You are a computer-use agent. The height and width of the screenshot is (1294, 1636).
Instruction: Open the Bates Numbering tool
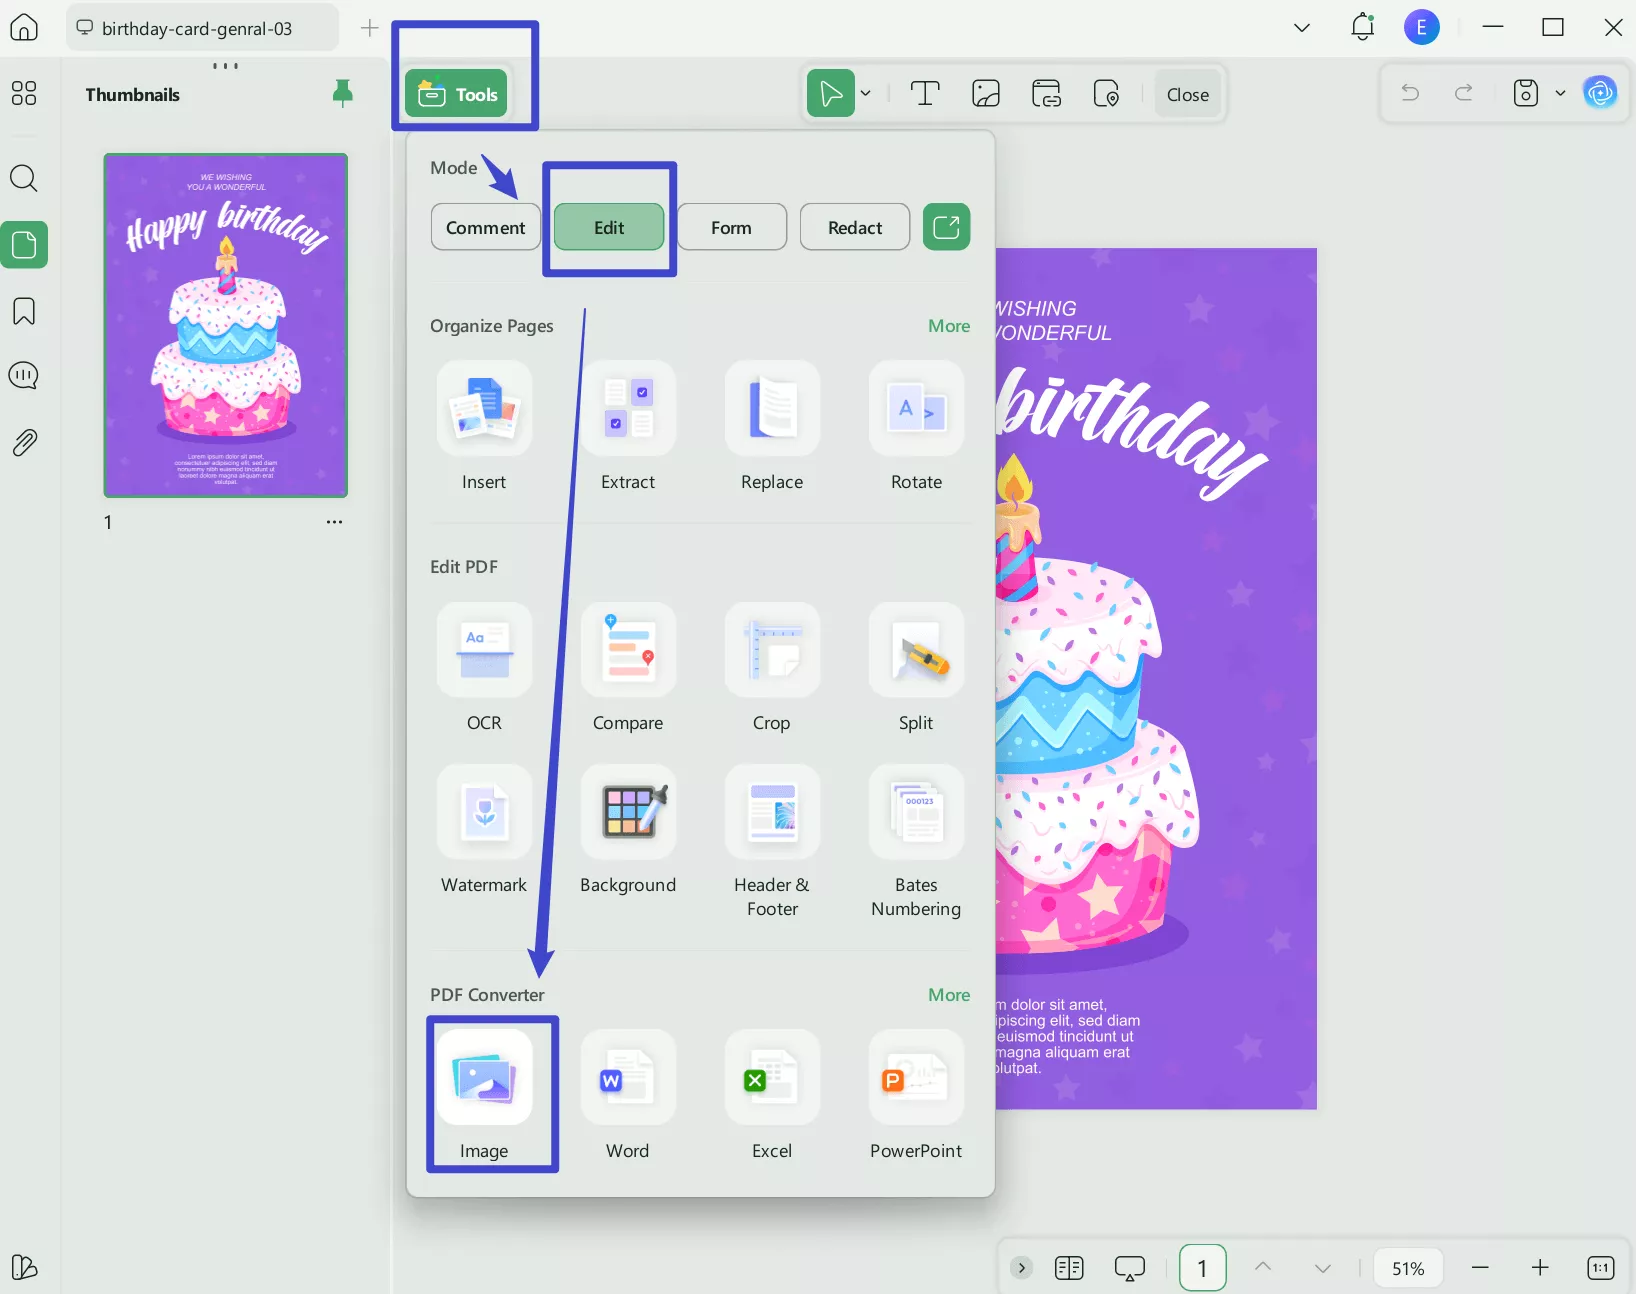click(916, 842)
